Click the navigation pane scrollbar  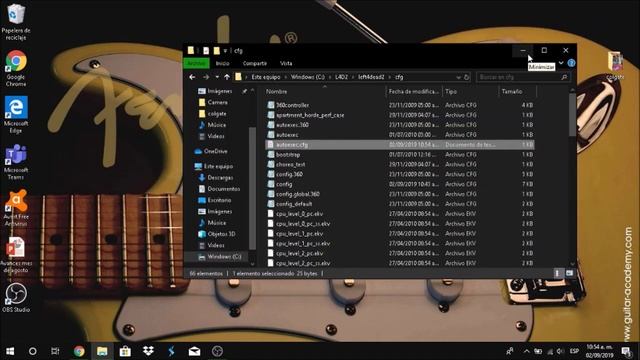coord(252,188)
